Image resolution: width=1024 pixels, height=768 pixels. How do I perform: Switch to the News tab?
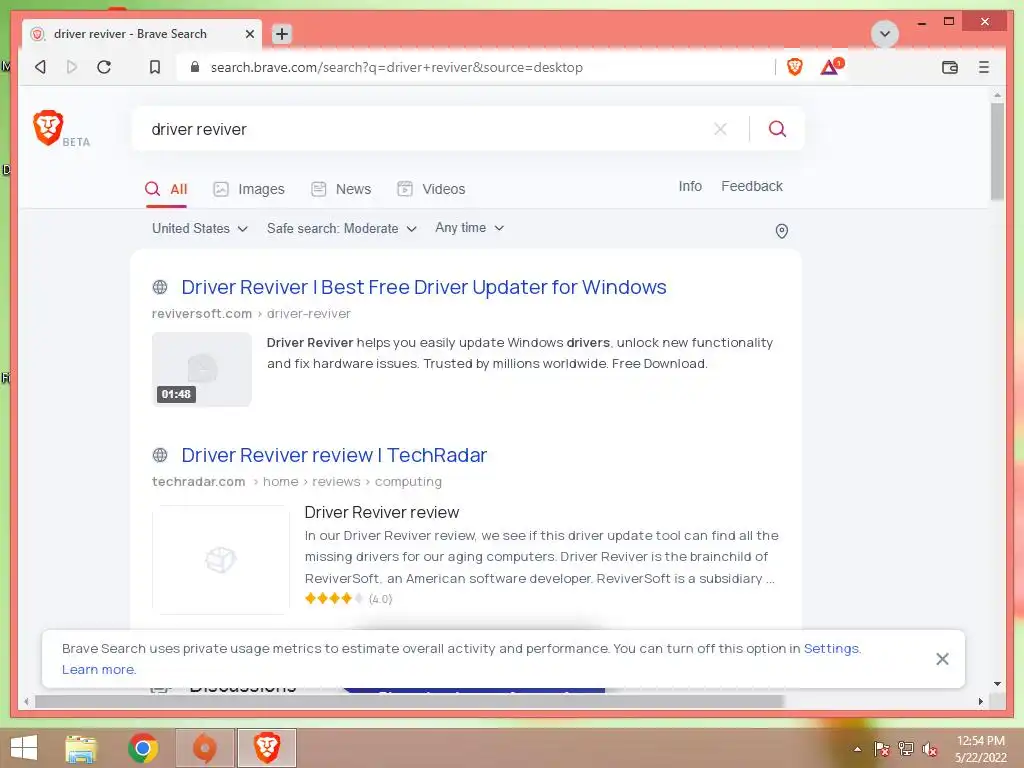pos(341,189)
